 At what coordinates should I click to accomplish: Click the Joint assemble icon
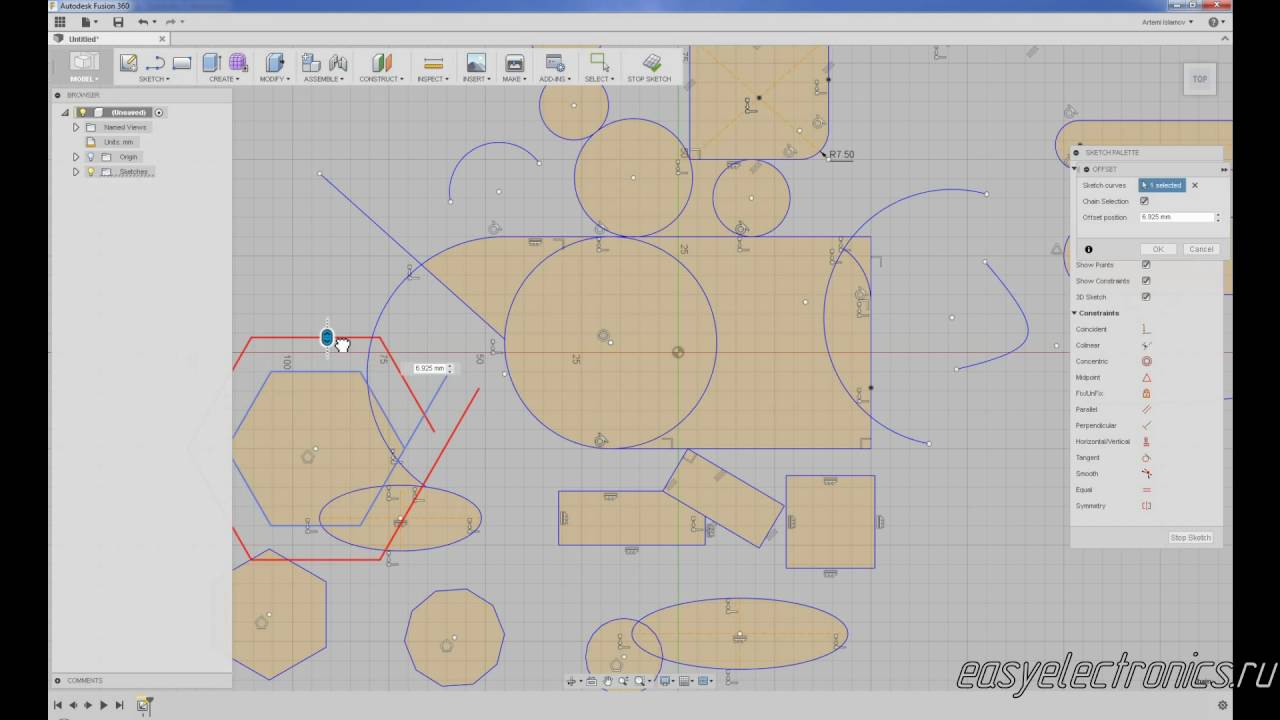[x=338, y=63]
